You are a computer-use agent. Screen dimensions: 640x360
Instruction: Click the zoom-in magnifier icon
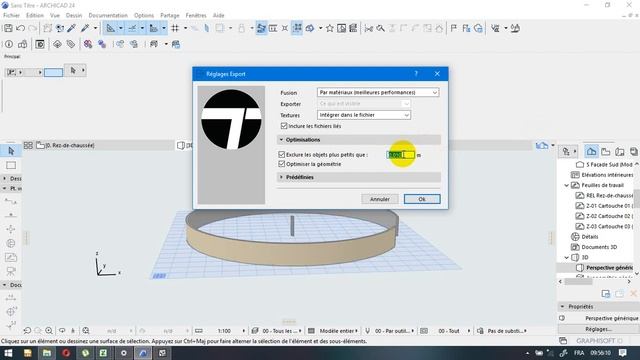click(x=49, y=331)
